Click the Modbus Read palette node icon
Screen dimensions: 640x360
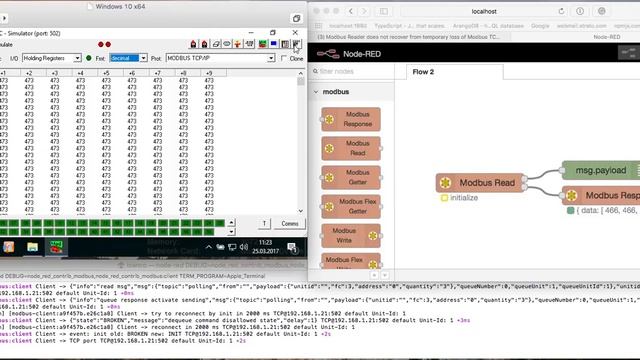point(329,149)
